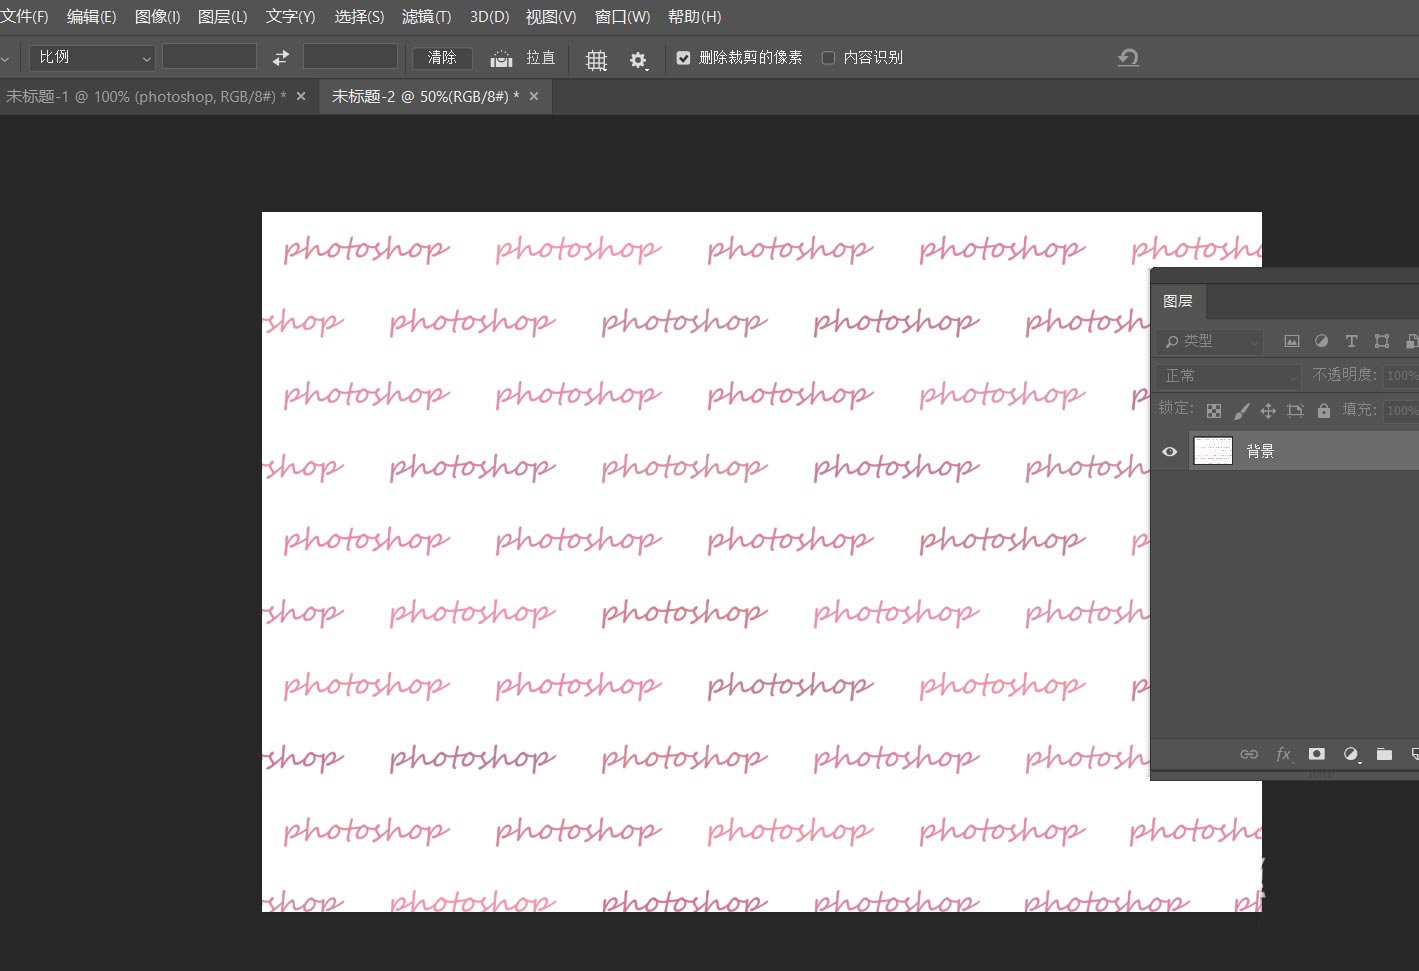This screenshot has width=1419, height=971.
Task: Open the 类型 layer filter dropdown
Action: [x=1211, y=341]
